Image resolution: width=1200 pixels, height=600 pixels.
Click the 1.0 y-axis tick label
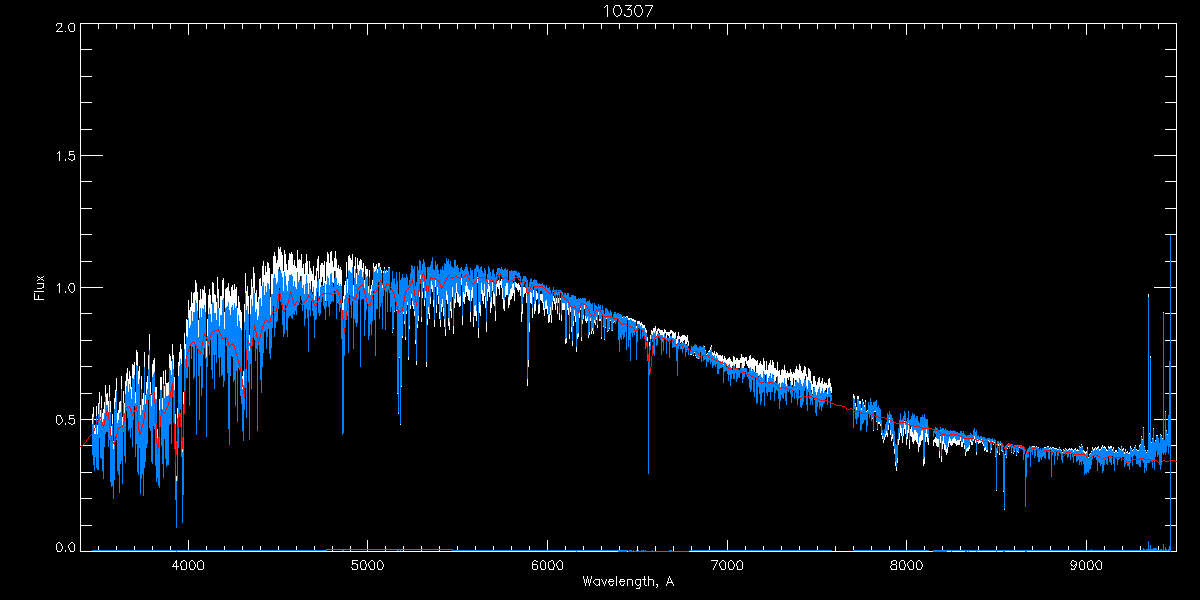[64, 288]
